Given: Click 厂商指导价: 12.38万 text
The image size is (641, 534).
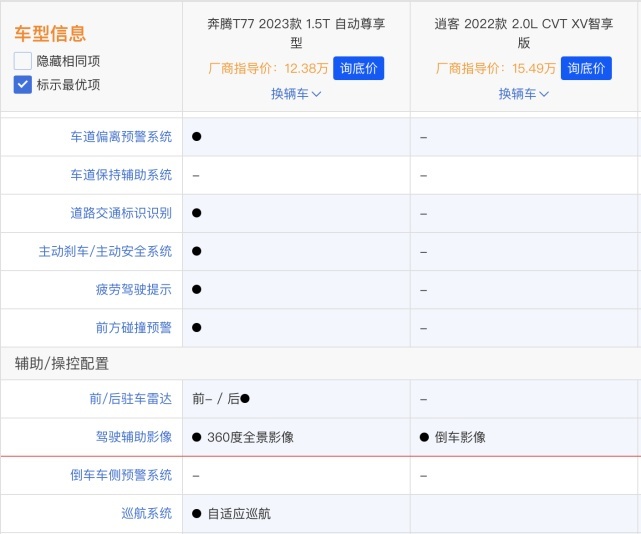Looking at the screenshot, I should coord(268,68).
